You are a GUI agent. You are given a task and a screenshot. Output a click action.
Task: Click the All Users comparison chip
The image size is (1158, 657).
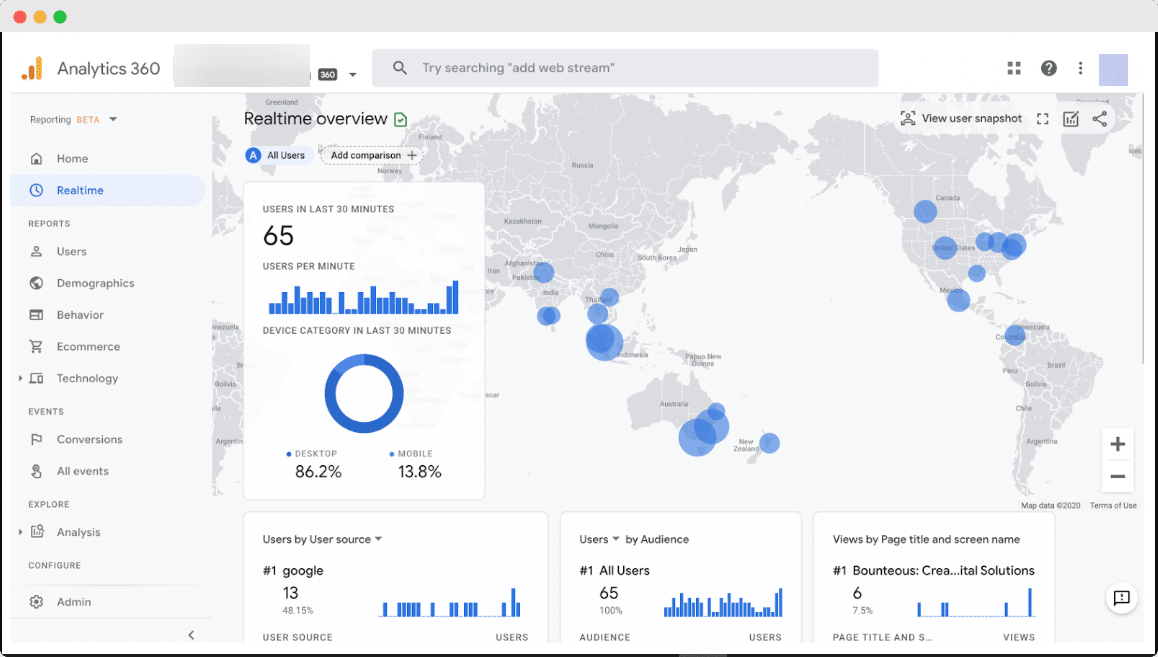(x=277, y=155)
